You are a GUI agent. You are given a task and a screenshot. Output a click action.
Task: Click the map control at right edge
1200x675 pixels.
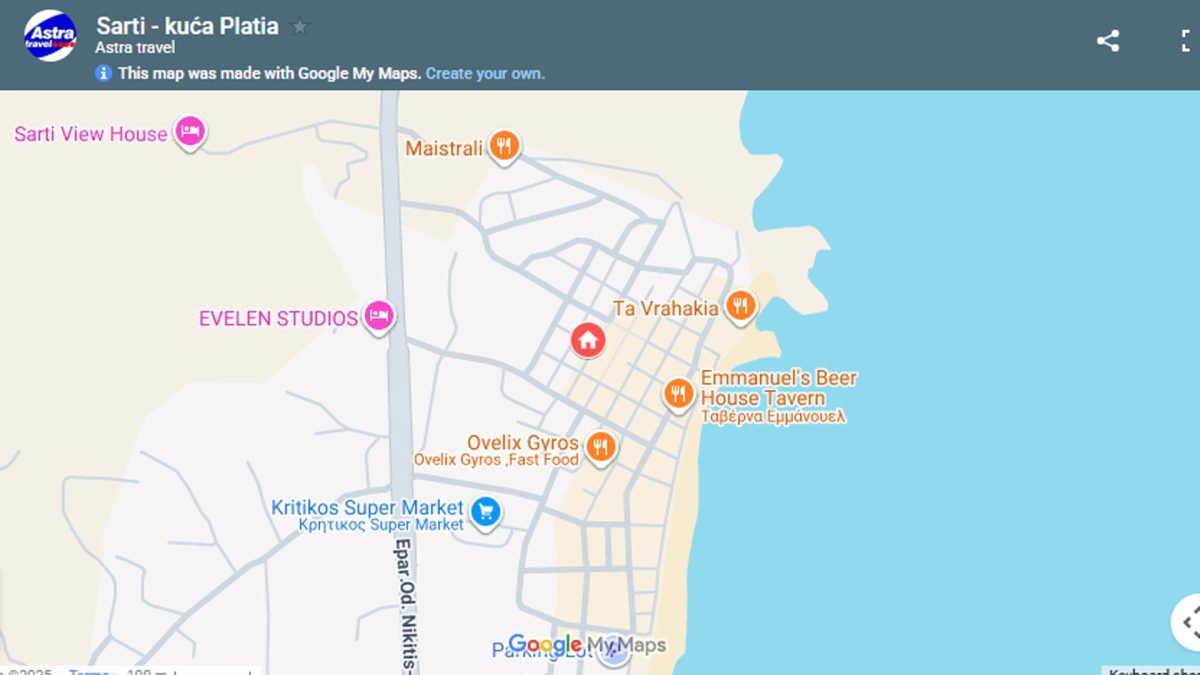click(x=1188, y=622)
